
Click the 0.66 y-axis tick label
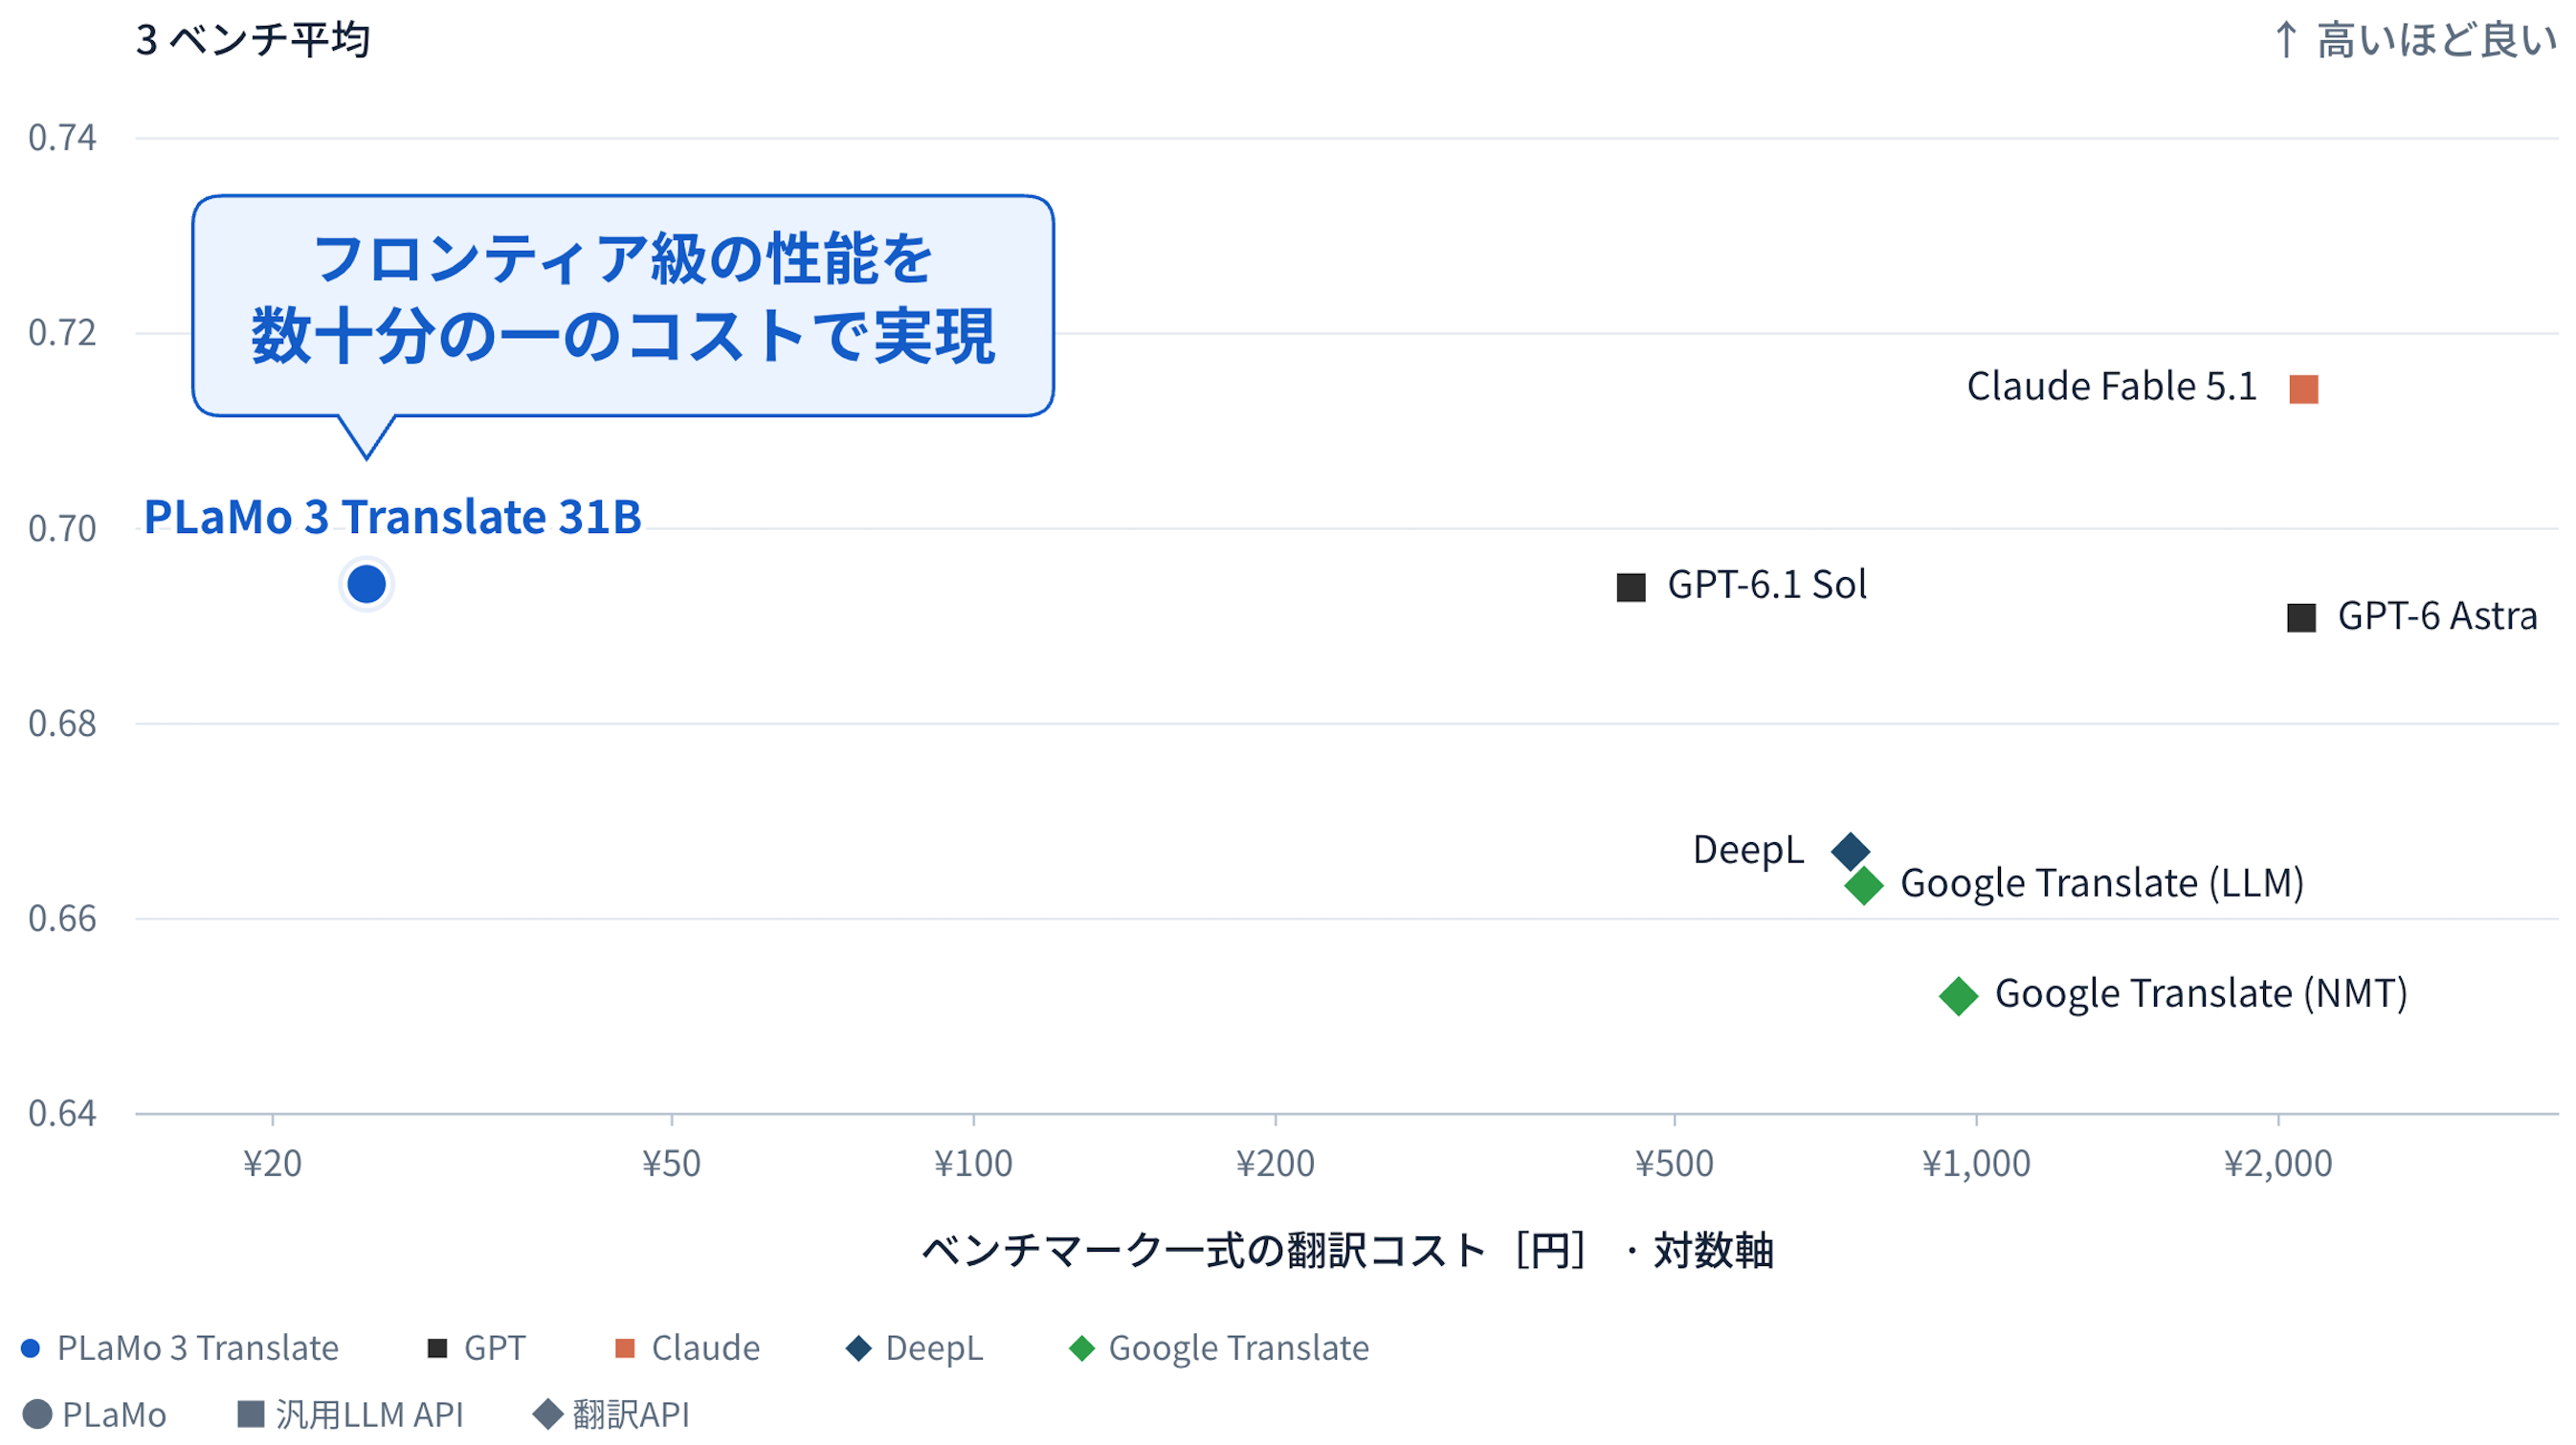click(62, 919)
